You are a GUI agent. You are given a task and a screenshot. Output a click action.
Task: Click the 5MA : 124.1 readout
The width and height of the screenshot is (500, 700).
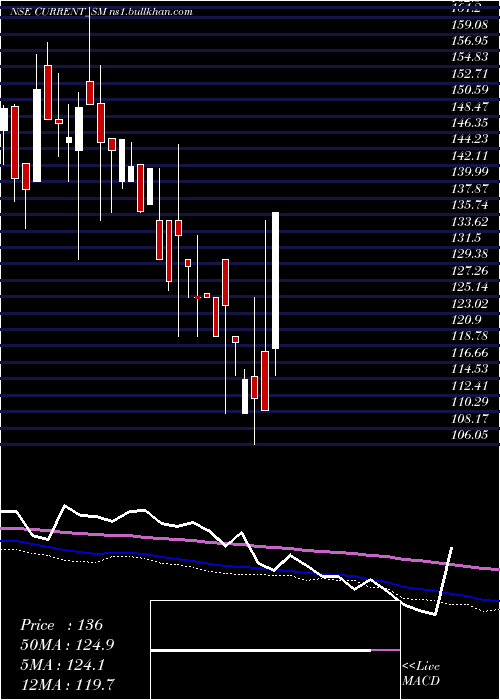(x=62, y=665)
